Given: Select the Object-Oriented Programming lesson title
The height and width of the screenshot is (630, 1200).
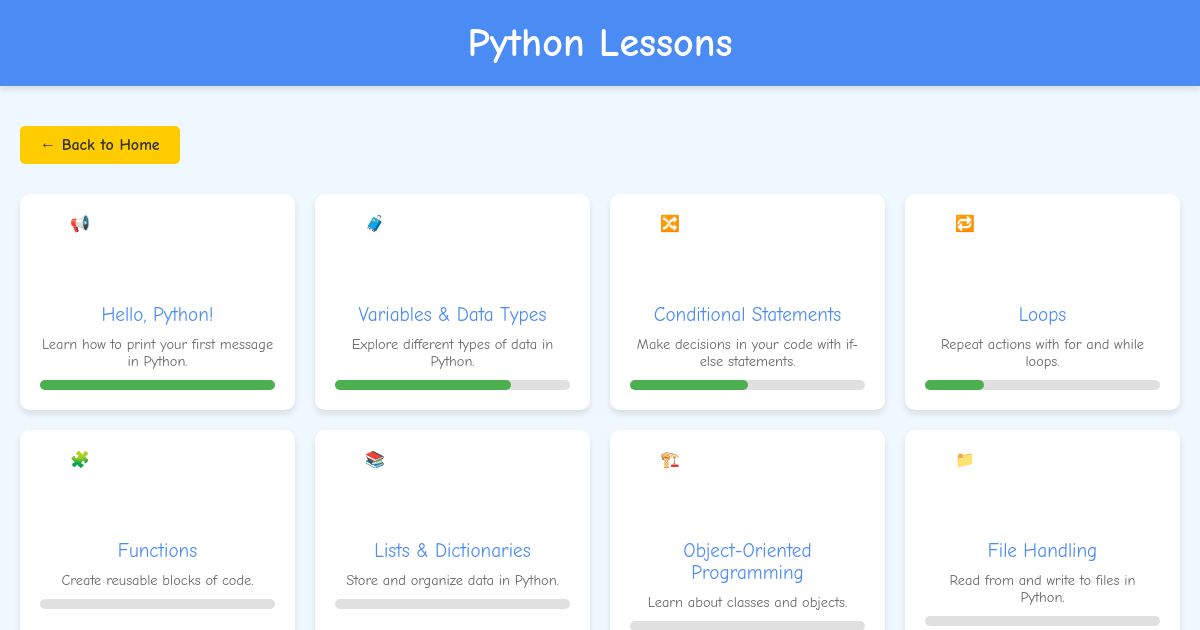Looking at the screenshot, I should click(x=747, y=561).
